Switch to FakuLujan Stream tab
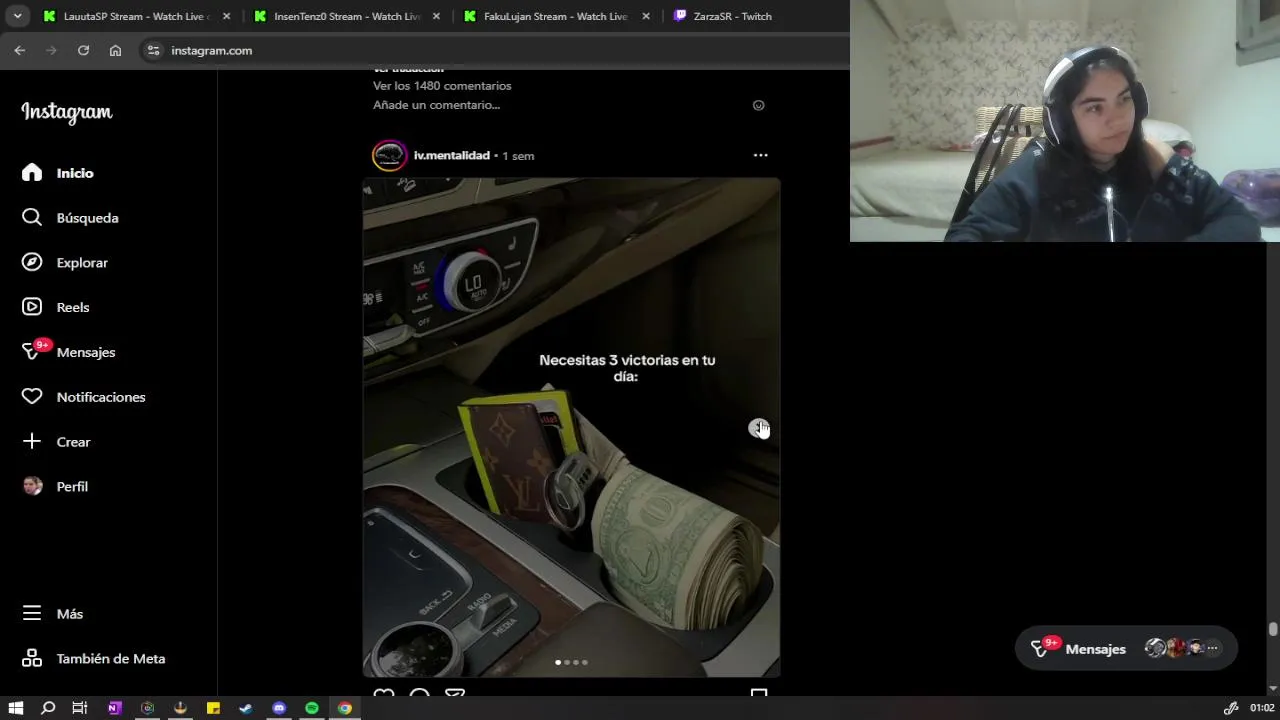This screenshot has height=720, width=1280. (555, 16)
